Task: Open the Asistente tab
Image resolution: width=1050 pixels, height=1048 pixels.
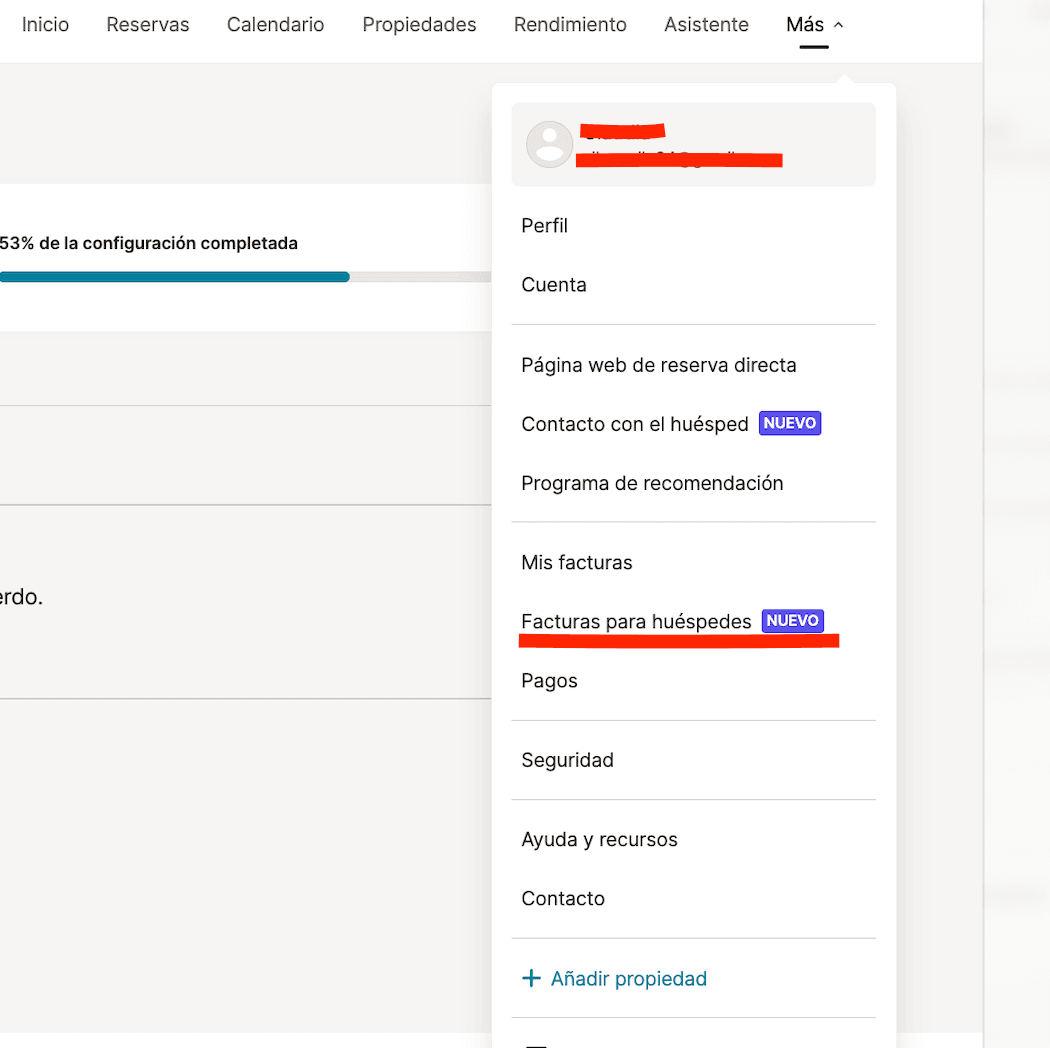Action: point(706,25)
